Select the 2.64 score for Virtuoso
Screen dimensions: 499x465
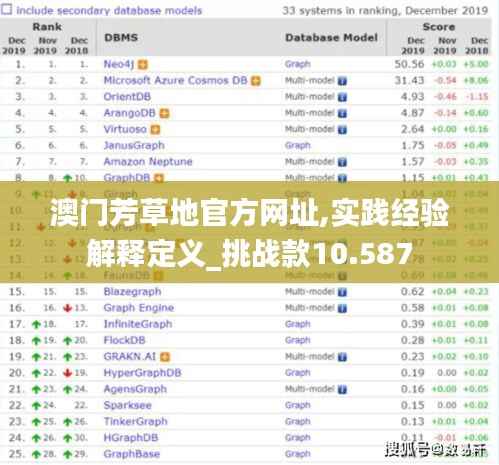(412, 129)
